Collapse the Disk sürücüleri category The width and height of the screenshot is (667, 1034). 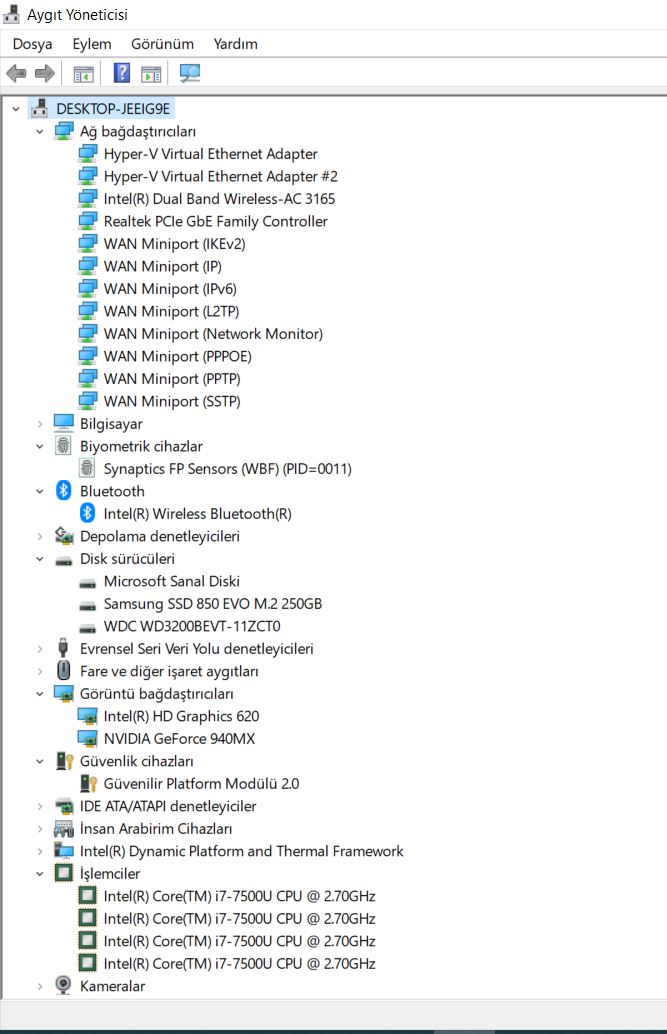(x=40, y=559)
